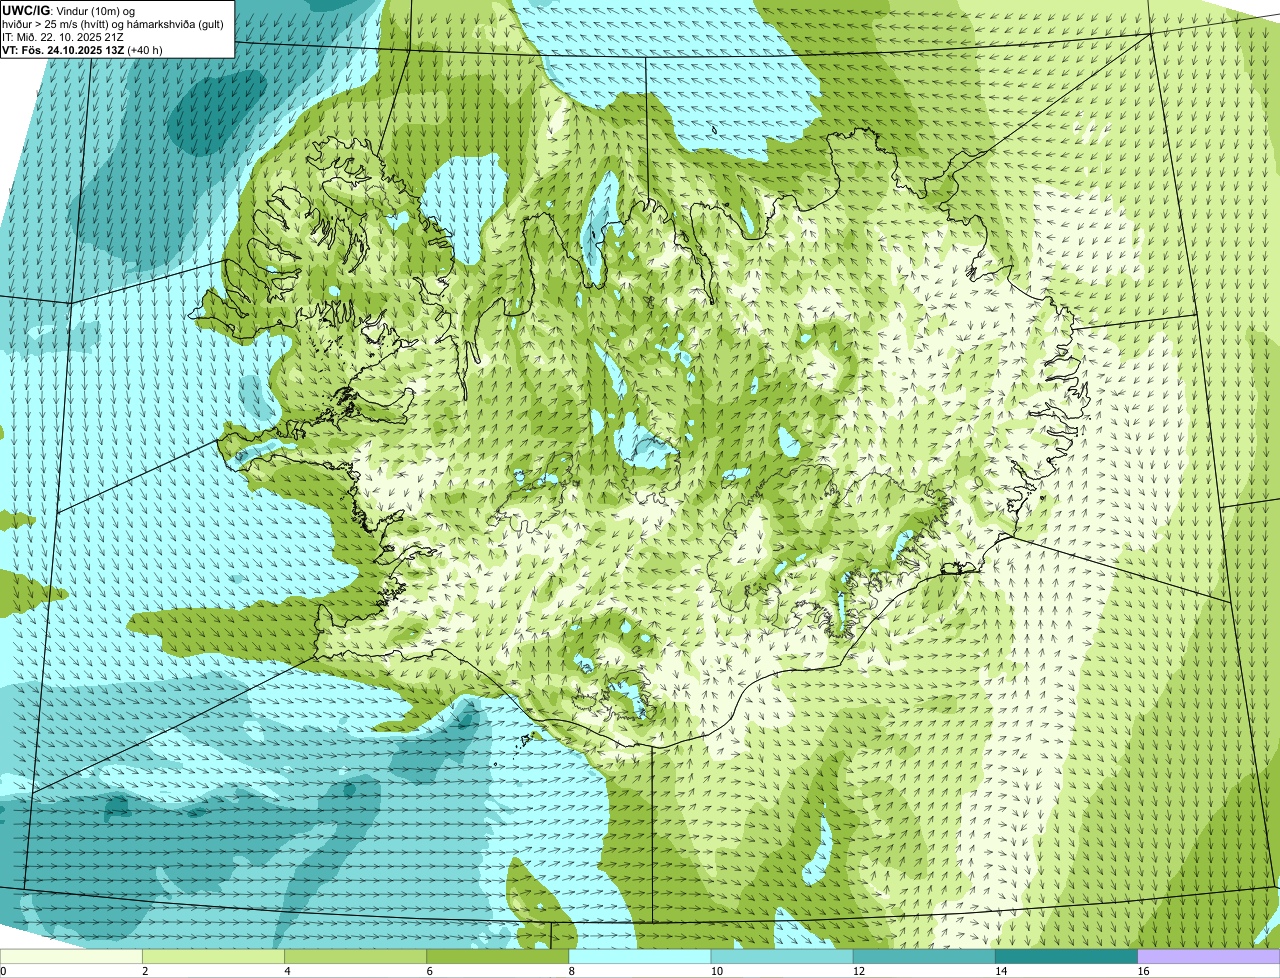Click the "4" label on the wind scale
This screenshot has height=978, width=1280.
coord(287,971)
